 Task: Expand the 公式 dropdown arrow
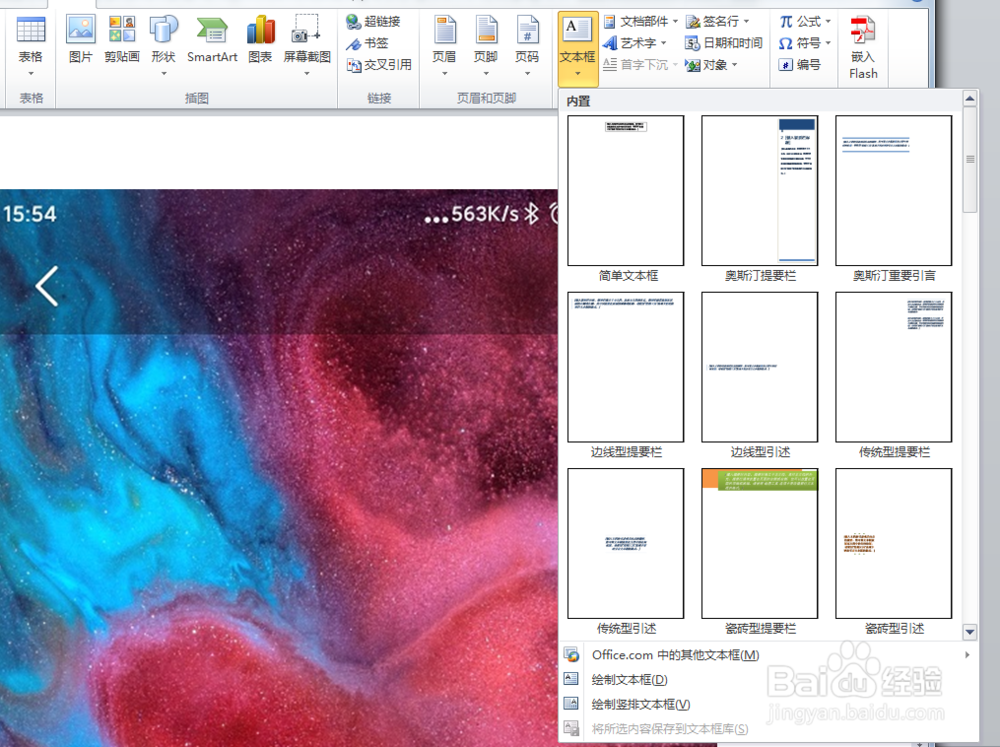(828, 22)
